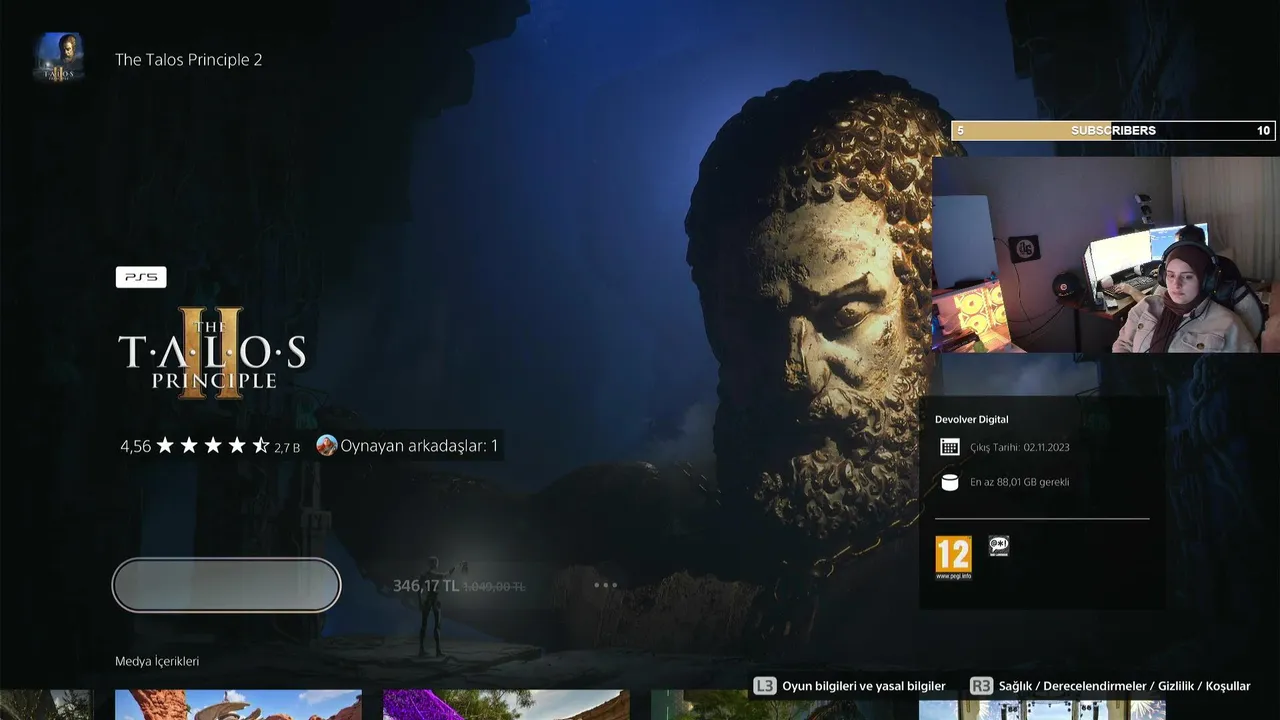Click the 4,56 star rating
Screen dimensions: 1280x720
pyautogui.click(x=195, y=446)
